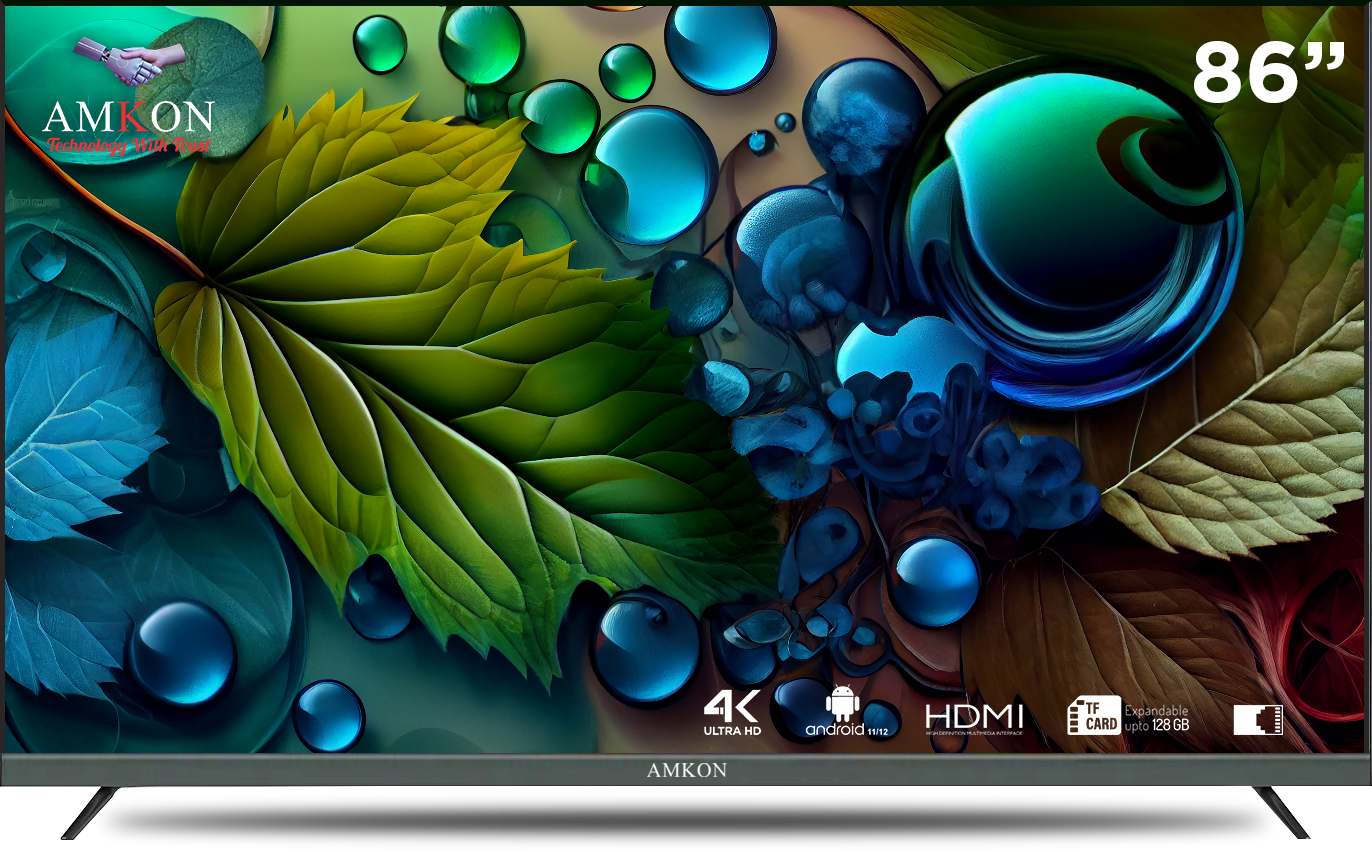The height and width of the screenshot is (852, 1372).
Task: Click the 86" screen size label
Action: [x=1267, y=72]
